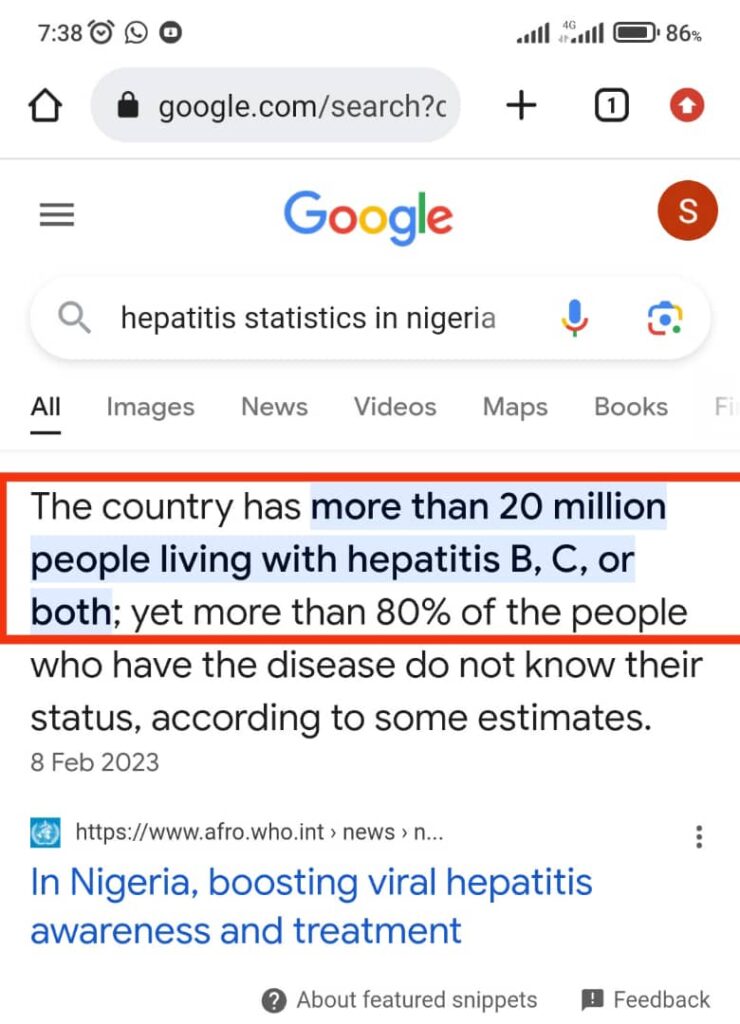The image size is (740, 1024).
Task: Click About featured snippets
Action: coord(400,1000)
